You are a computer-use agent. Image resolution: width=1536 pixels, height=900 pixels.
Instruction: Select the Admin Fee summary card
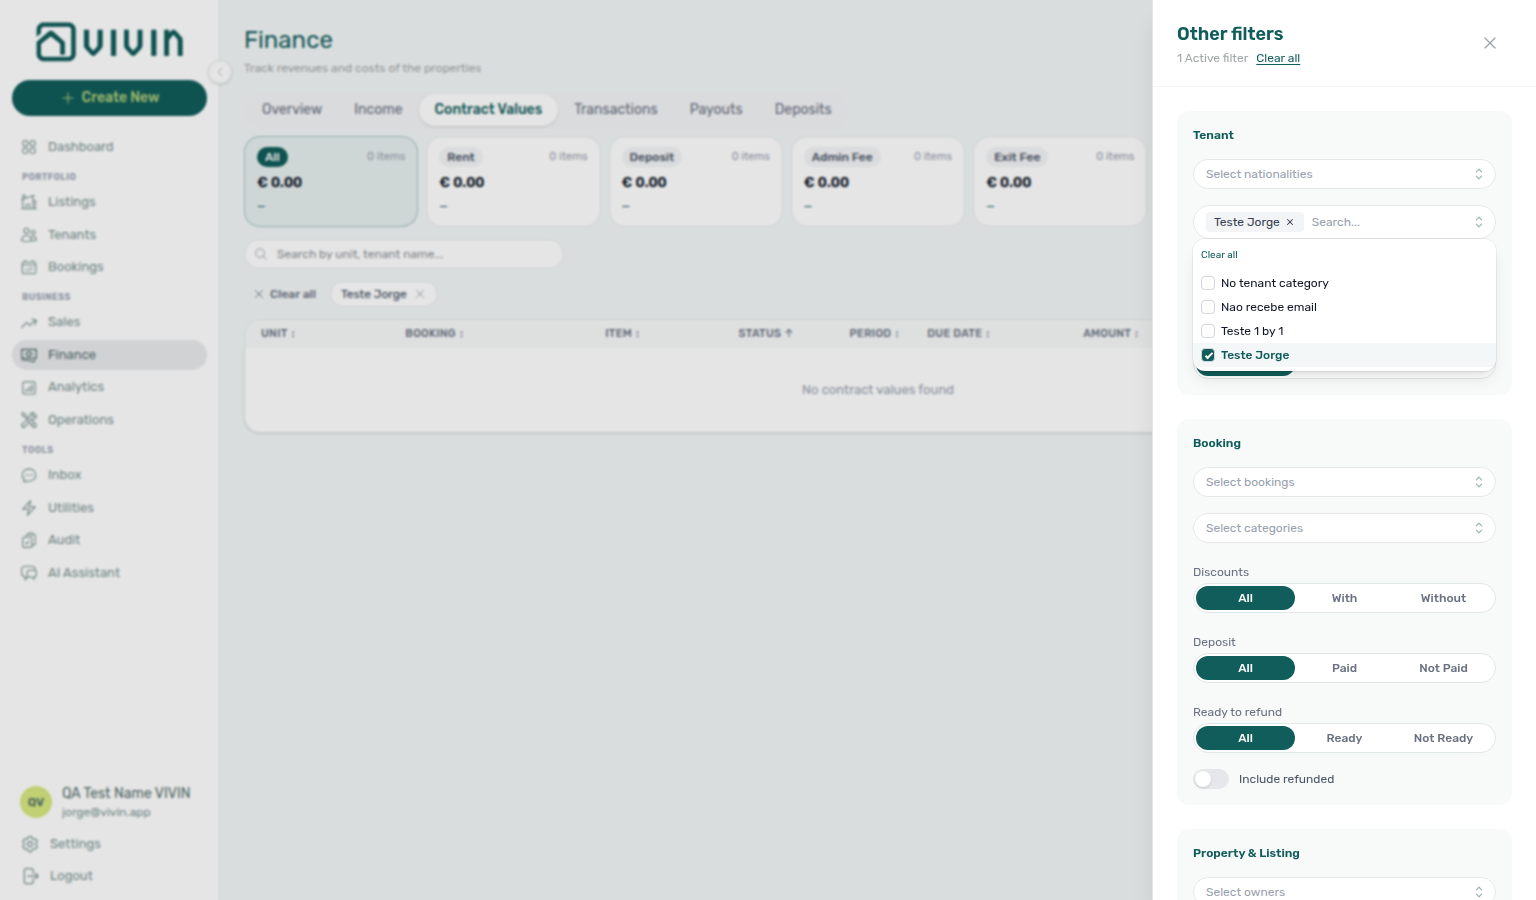[878, 182]
